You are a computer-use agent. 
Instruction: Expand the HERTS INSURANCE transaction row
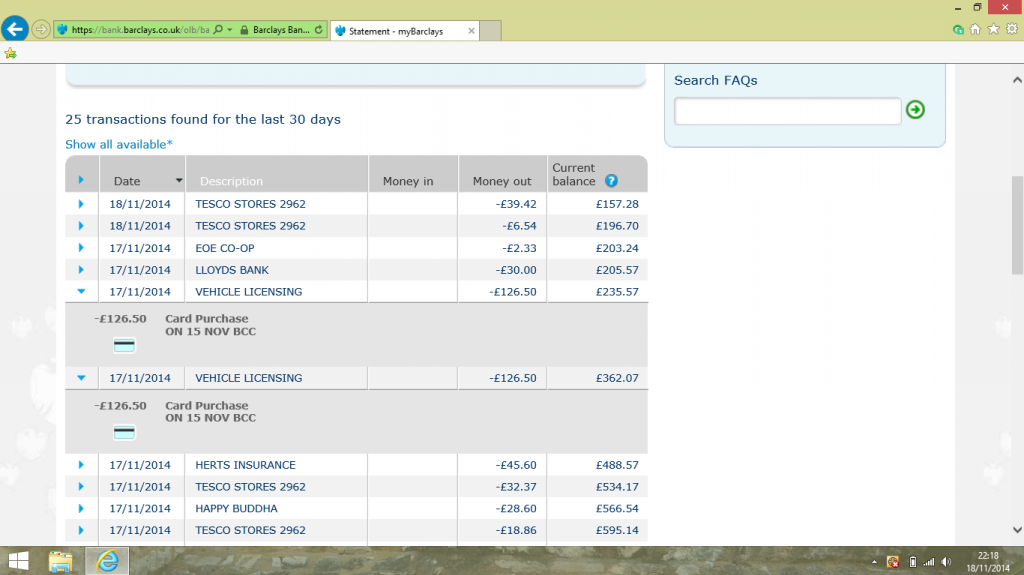[x=81, y=465]
